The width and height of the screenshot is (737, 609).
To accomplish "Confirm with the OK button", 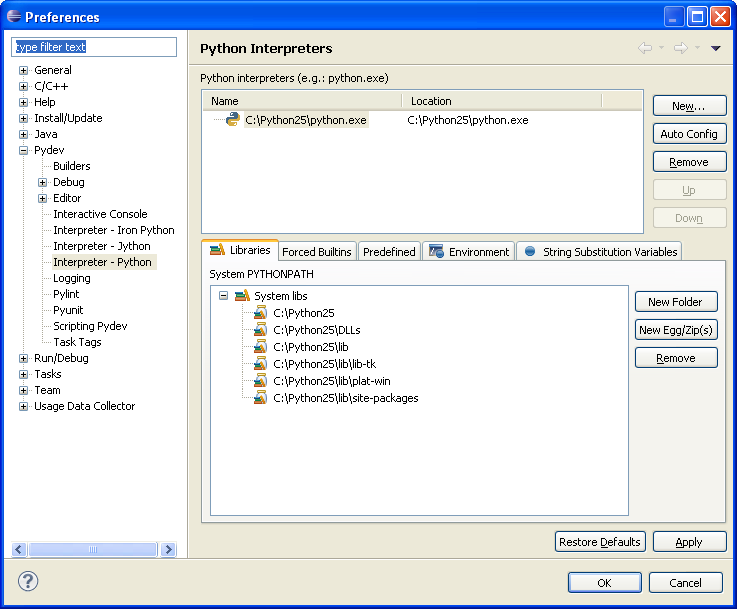I will (604, 583).
